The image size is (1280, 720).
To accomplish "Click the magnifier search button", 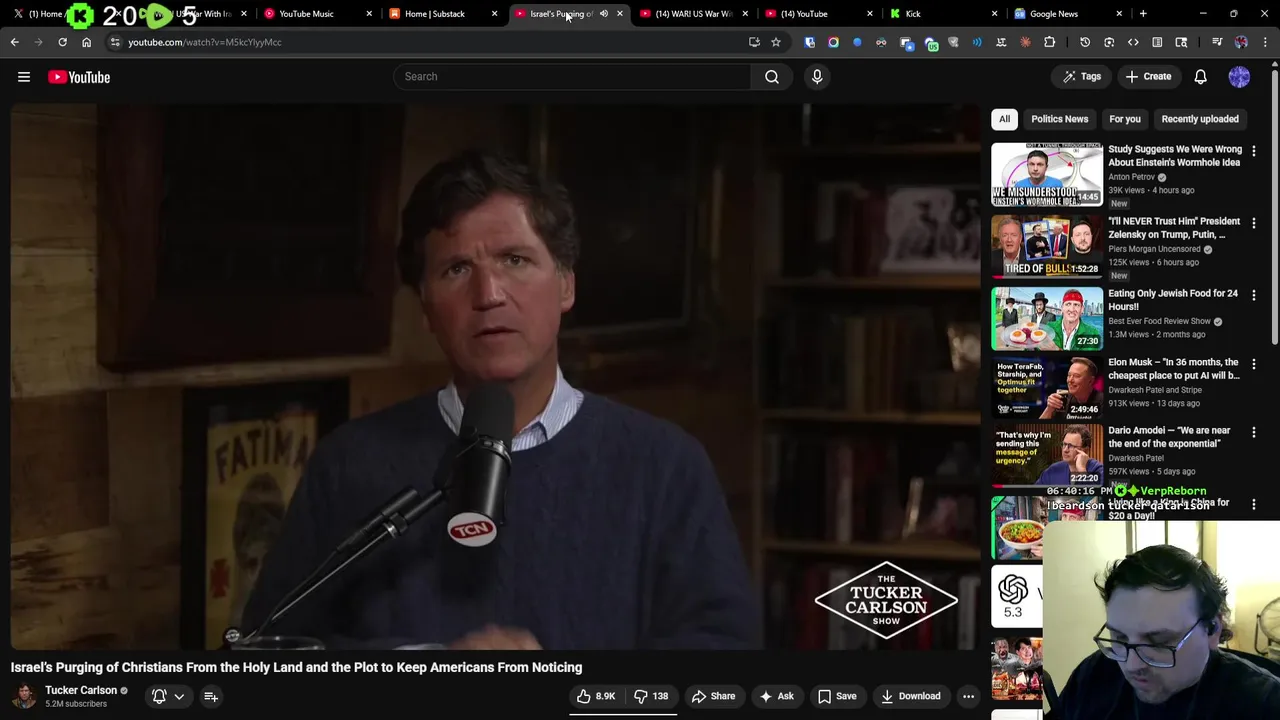I will click(772, 76).
